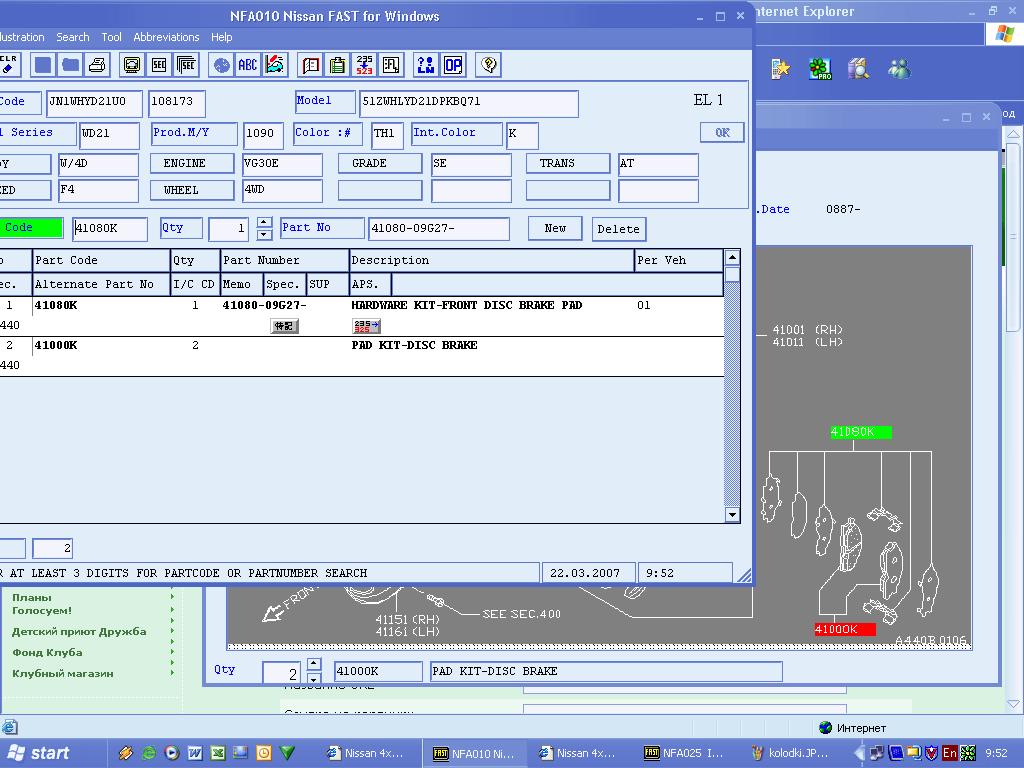Viewport: 1024px width, 768px height.
Task: Click the single SEC section icon
Action: [x=159, y=65]
